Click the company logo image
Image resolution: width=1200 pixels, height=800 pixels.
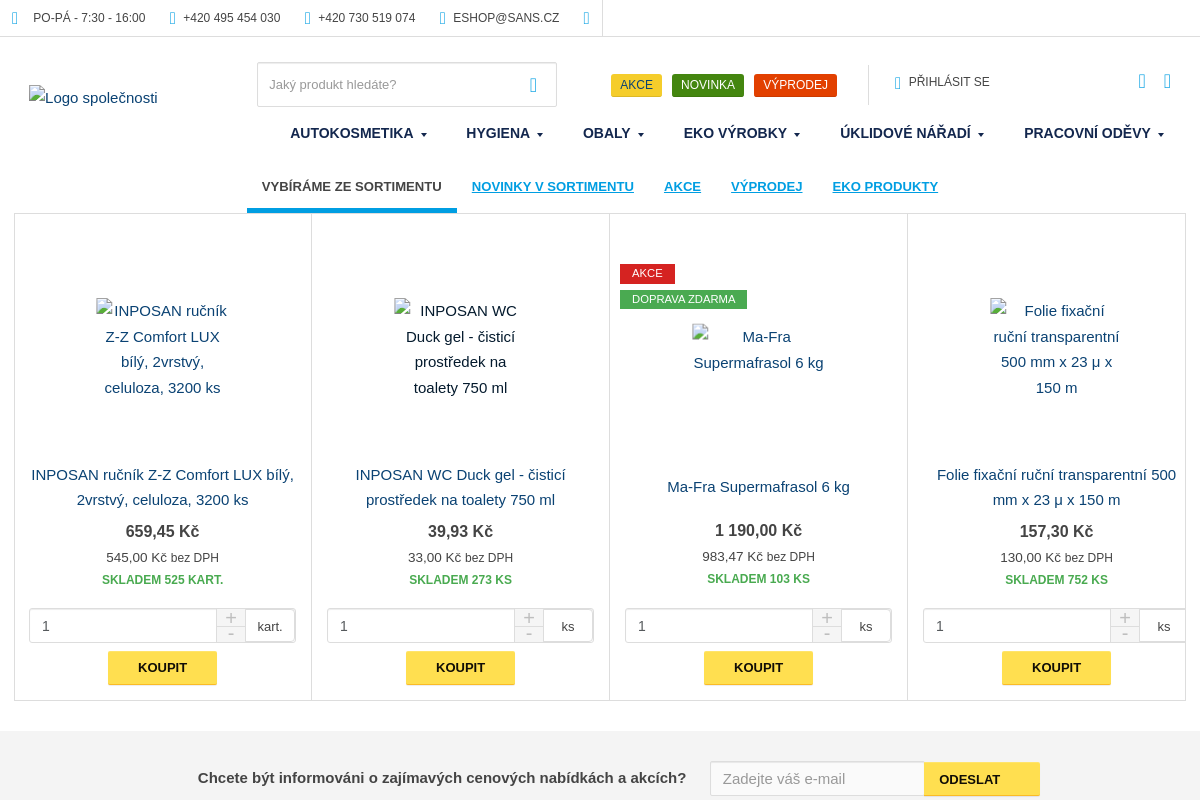[93, 97]
